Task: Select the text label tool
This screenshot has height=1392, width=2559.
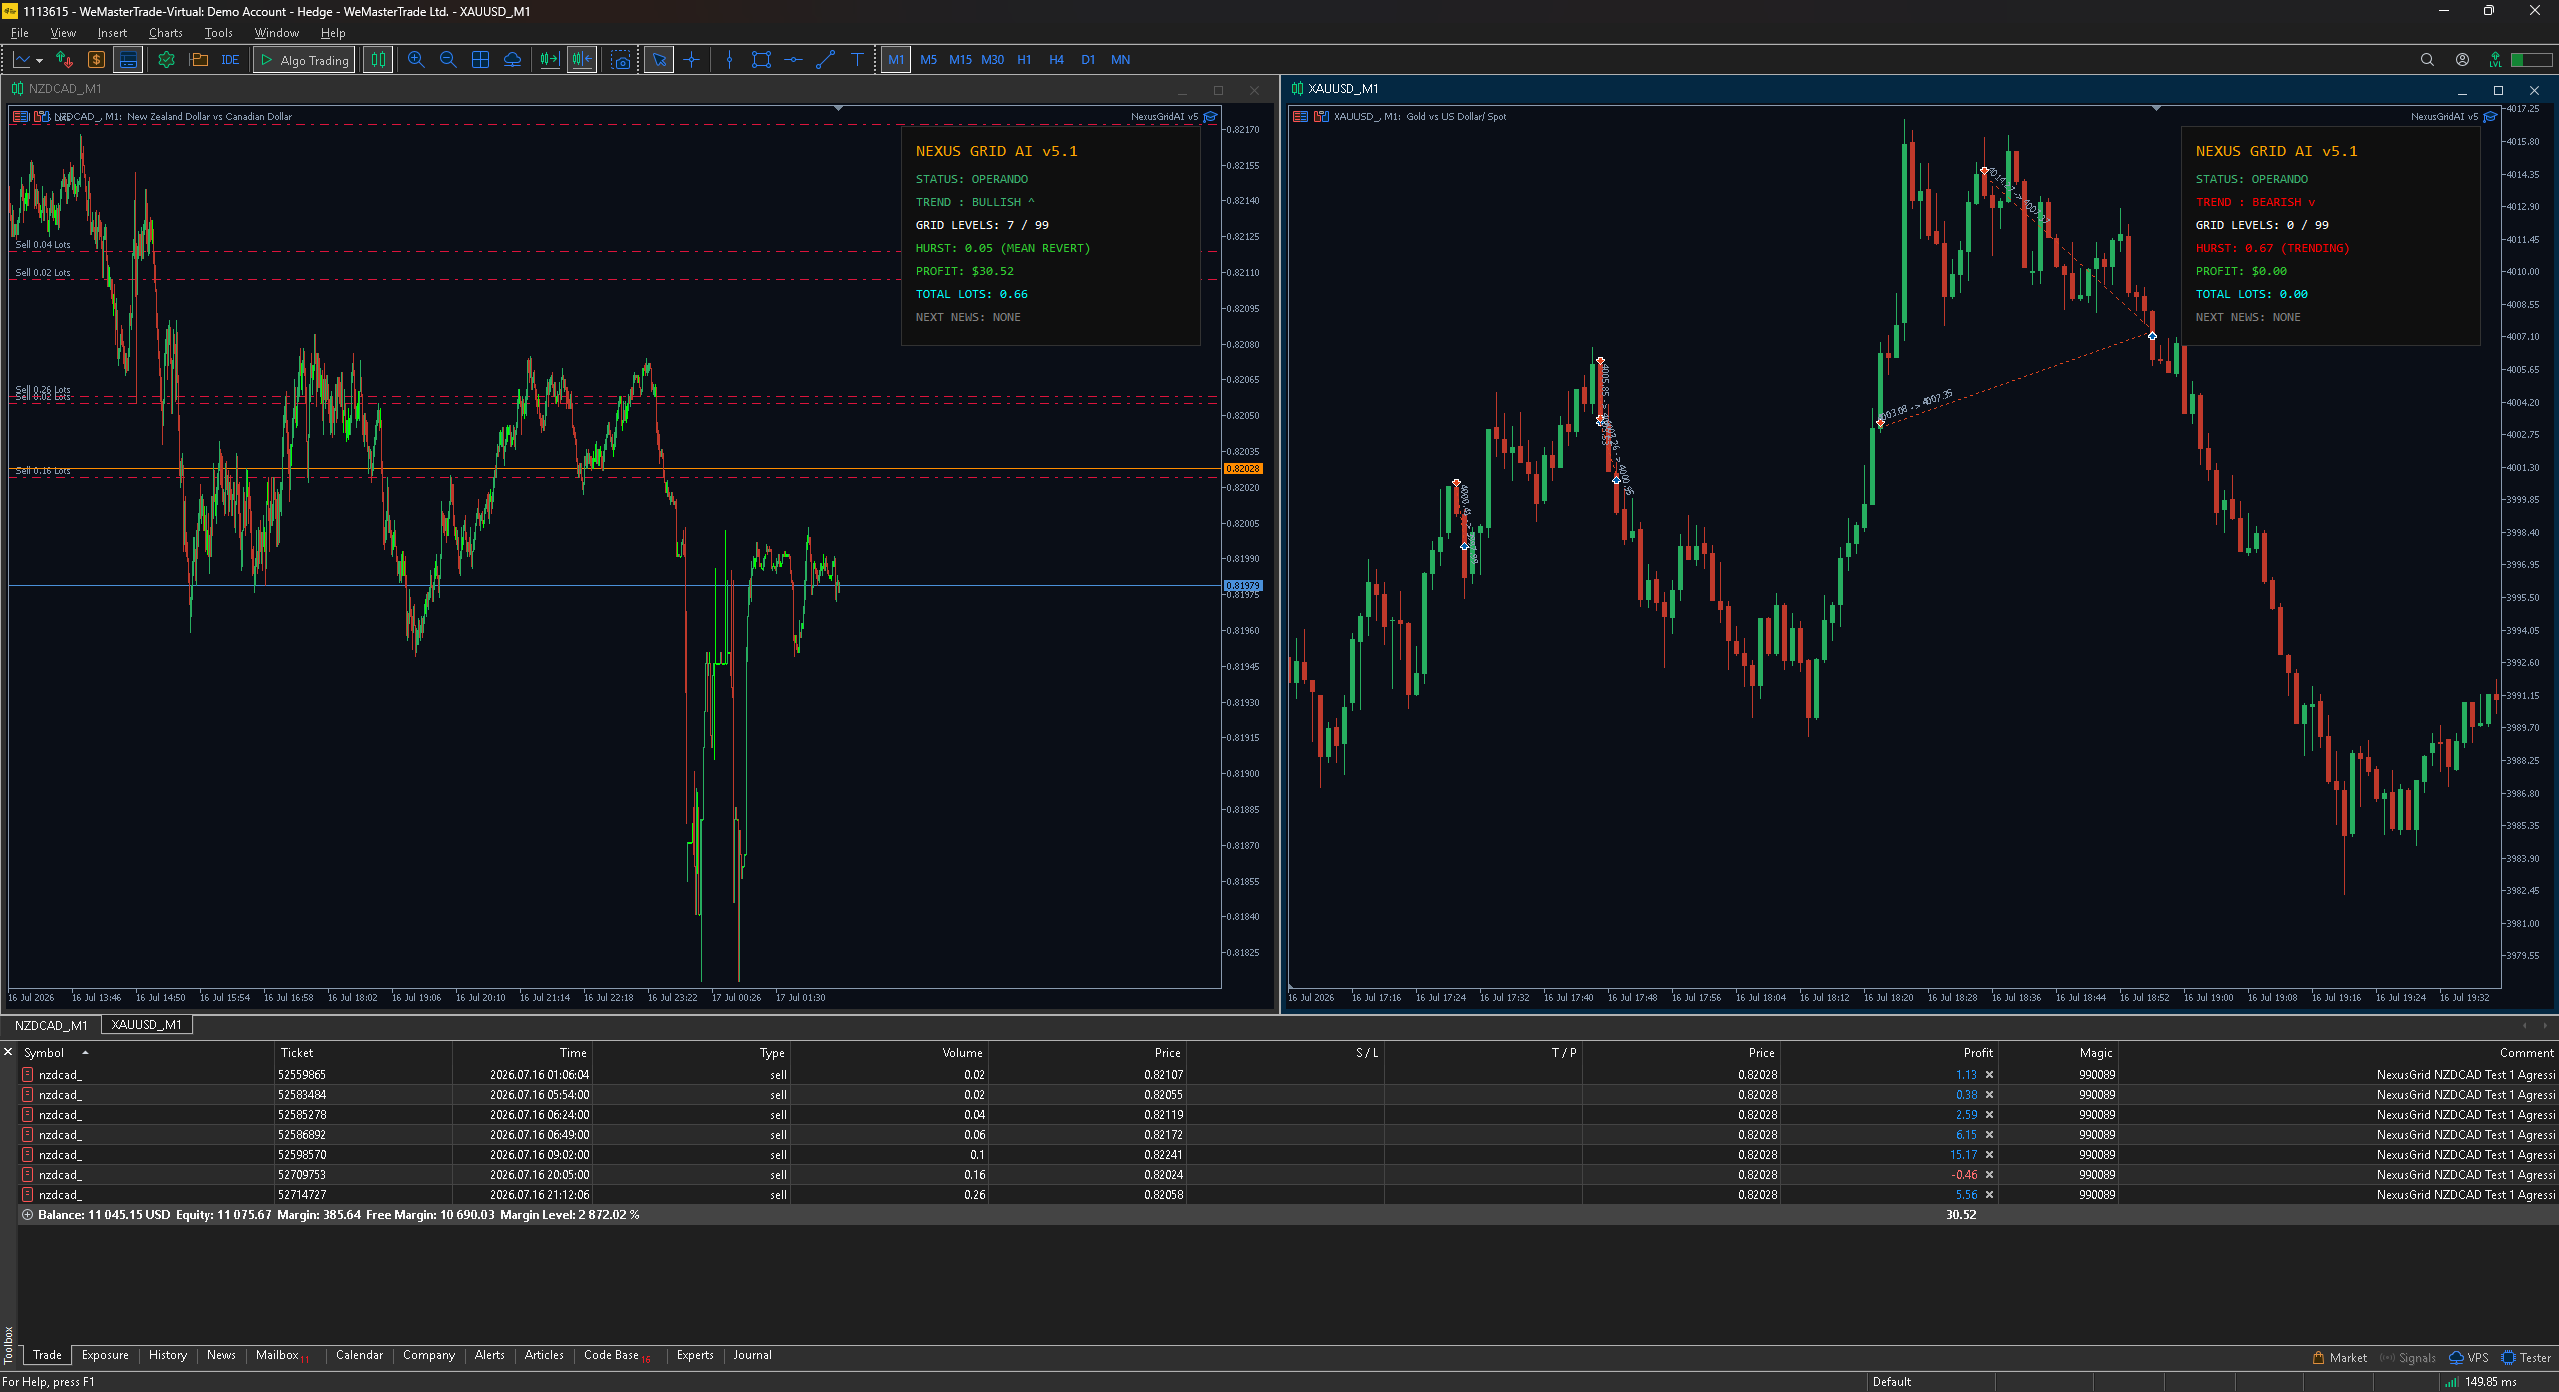Action: pyautogui.click(x=857, y=60)
